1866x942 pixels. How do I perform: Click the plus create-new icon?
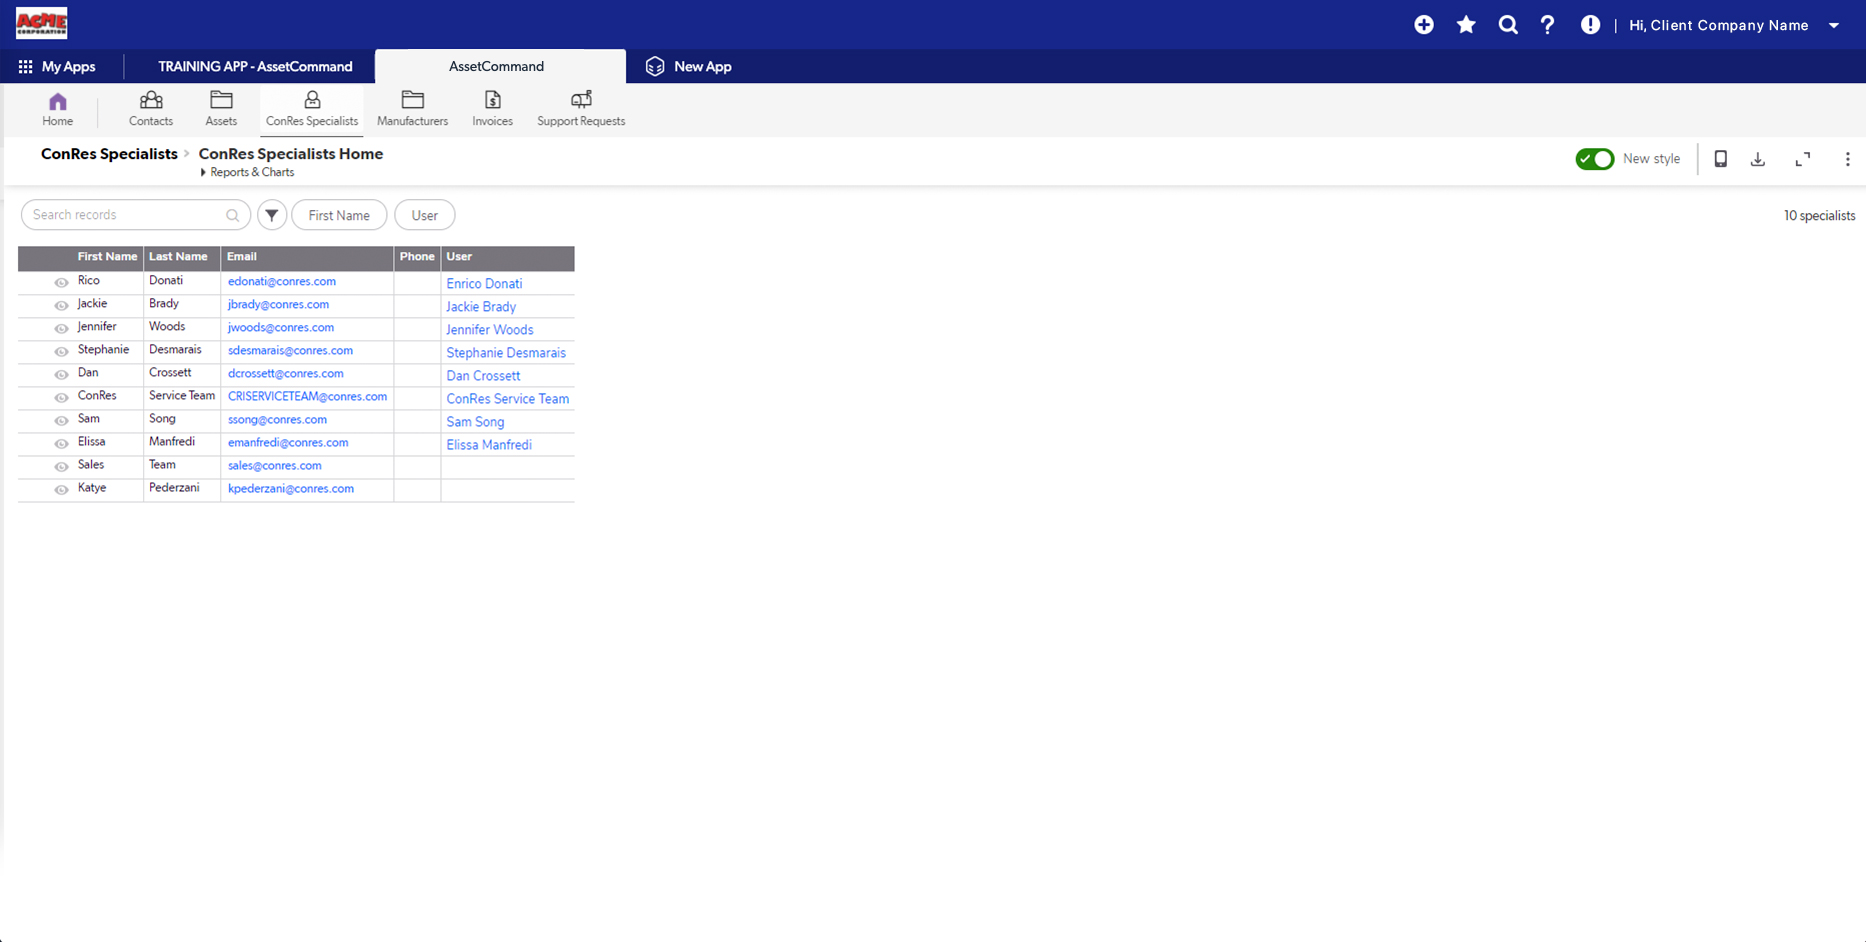tap(1424, 25)
